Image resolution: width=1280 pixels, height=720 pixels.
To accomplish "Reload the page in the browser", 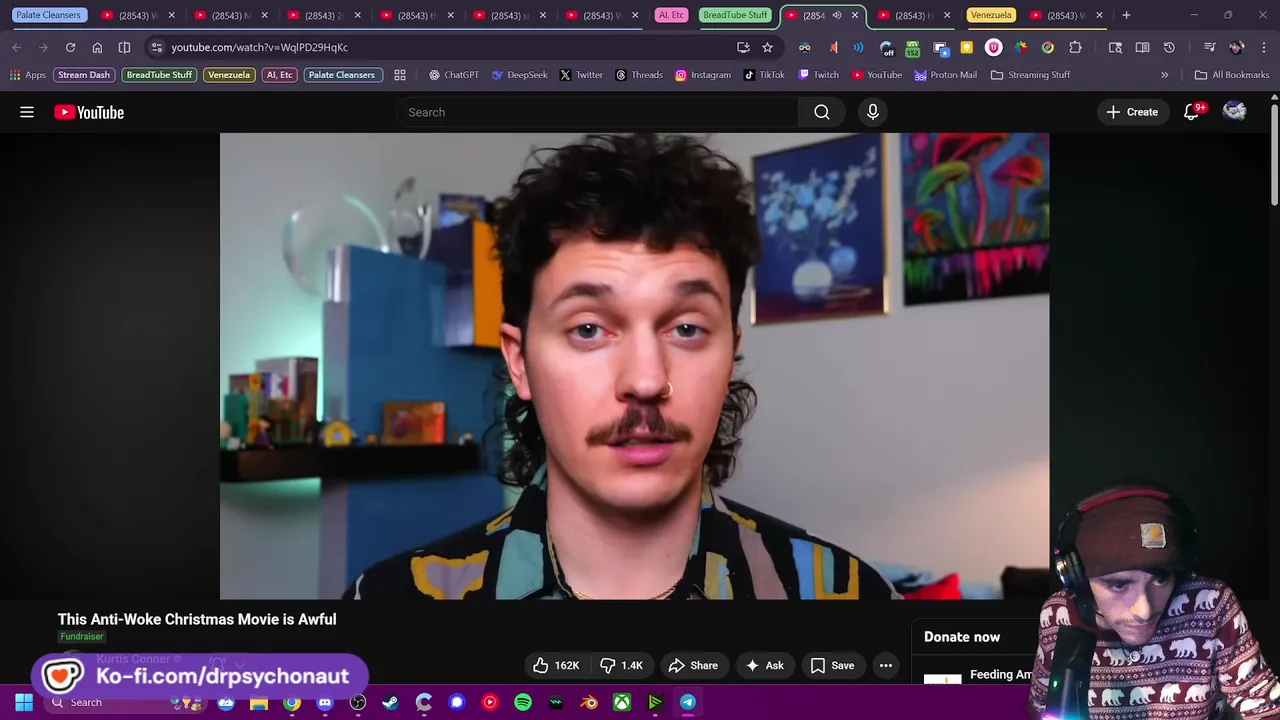I will tap(70, 47).
